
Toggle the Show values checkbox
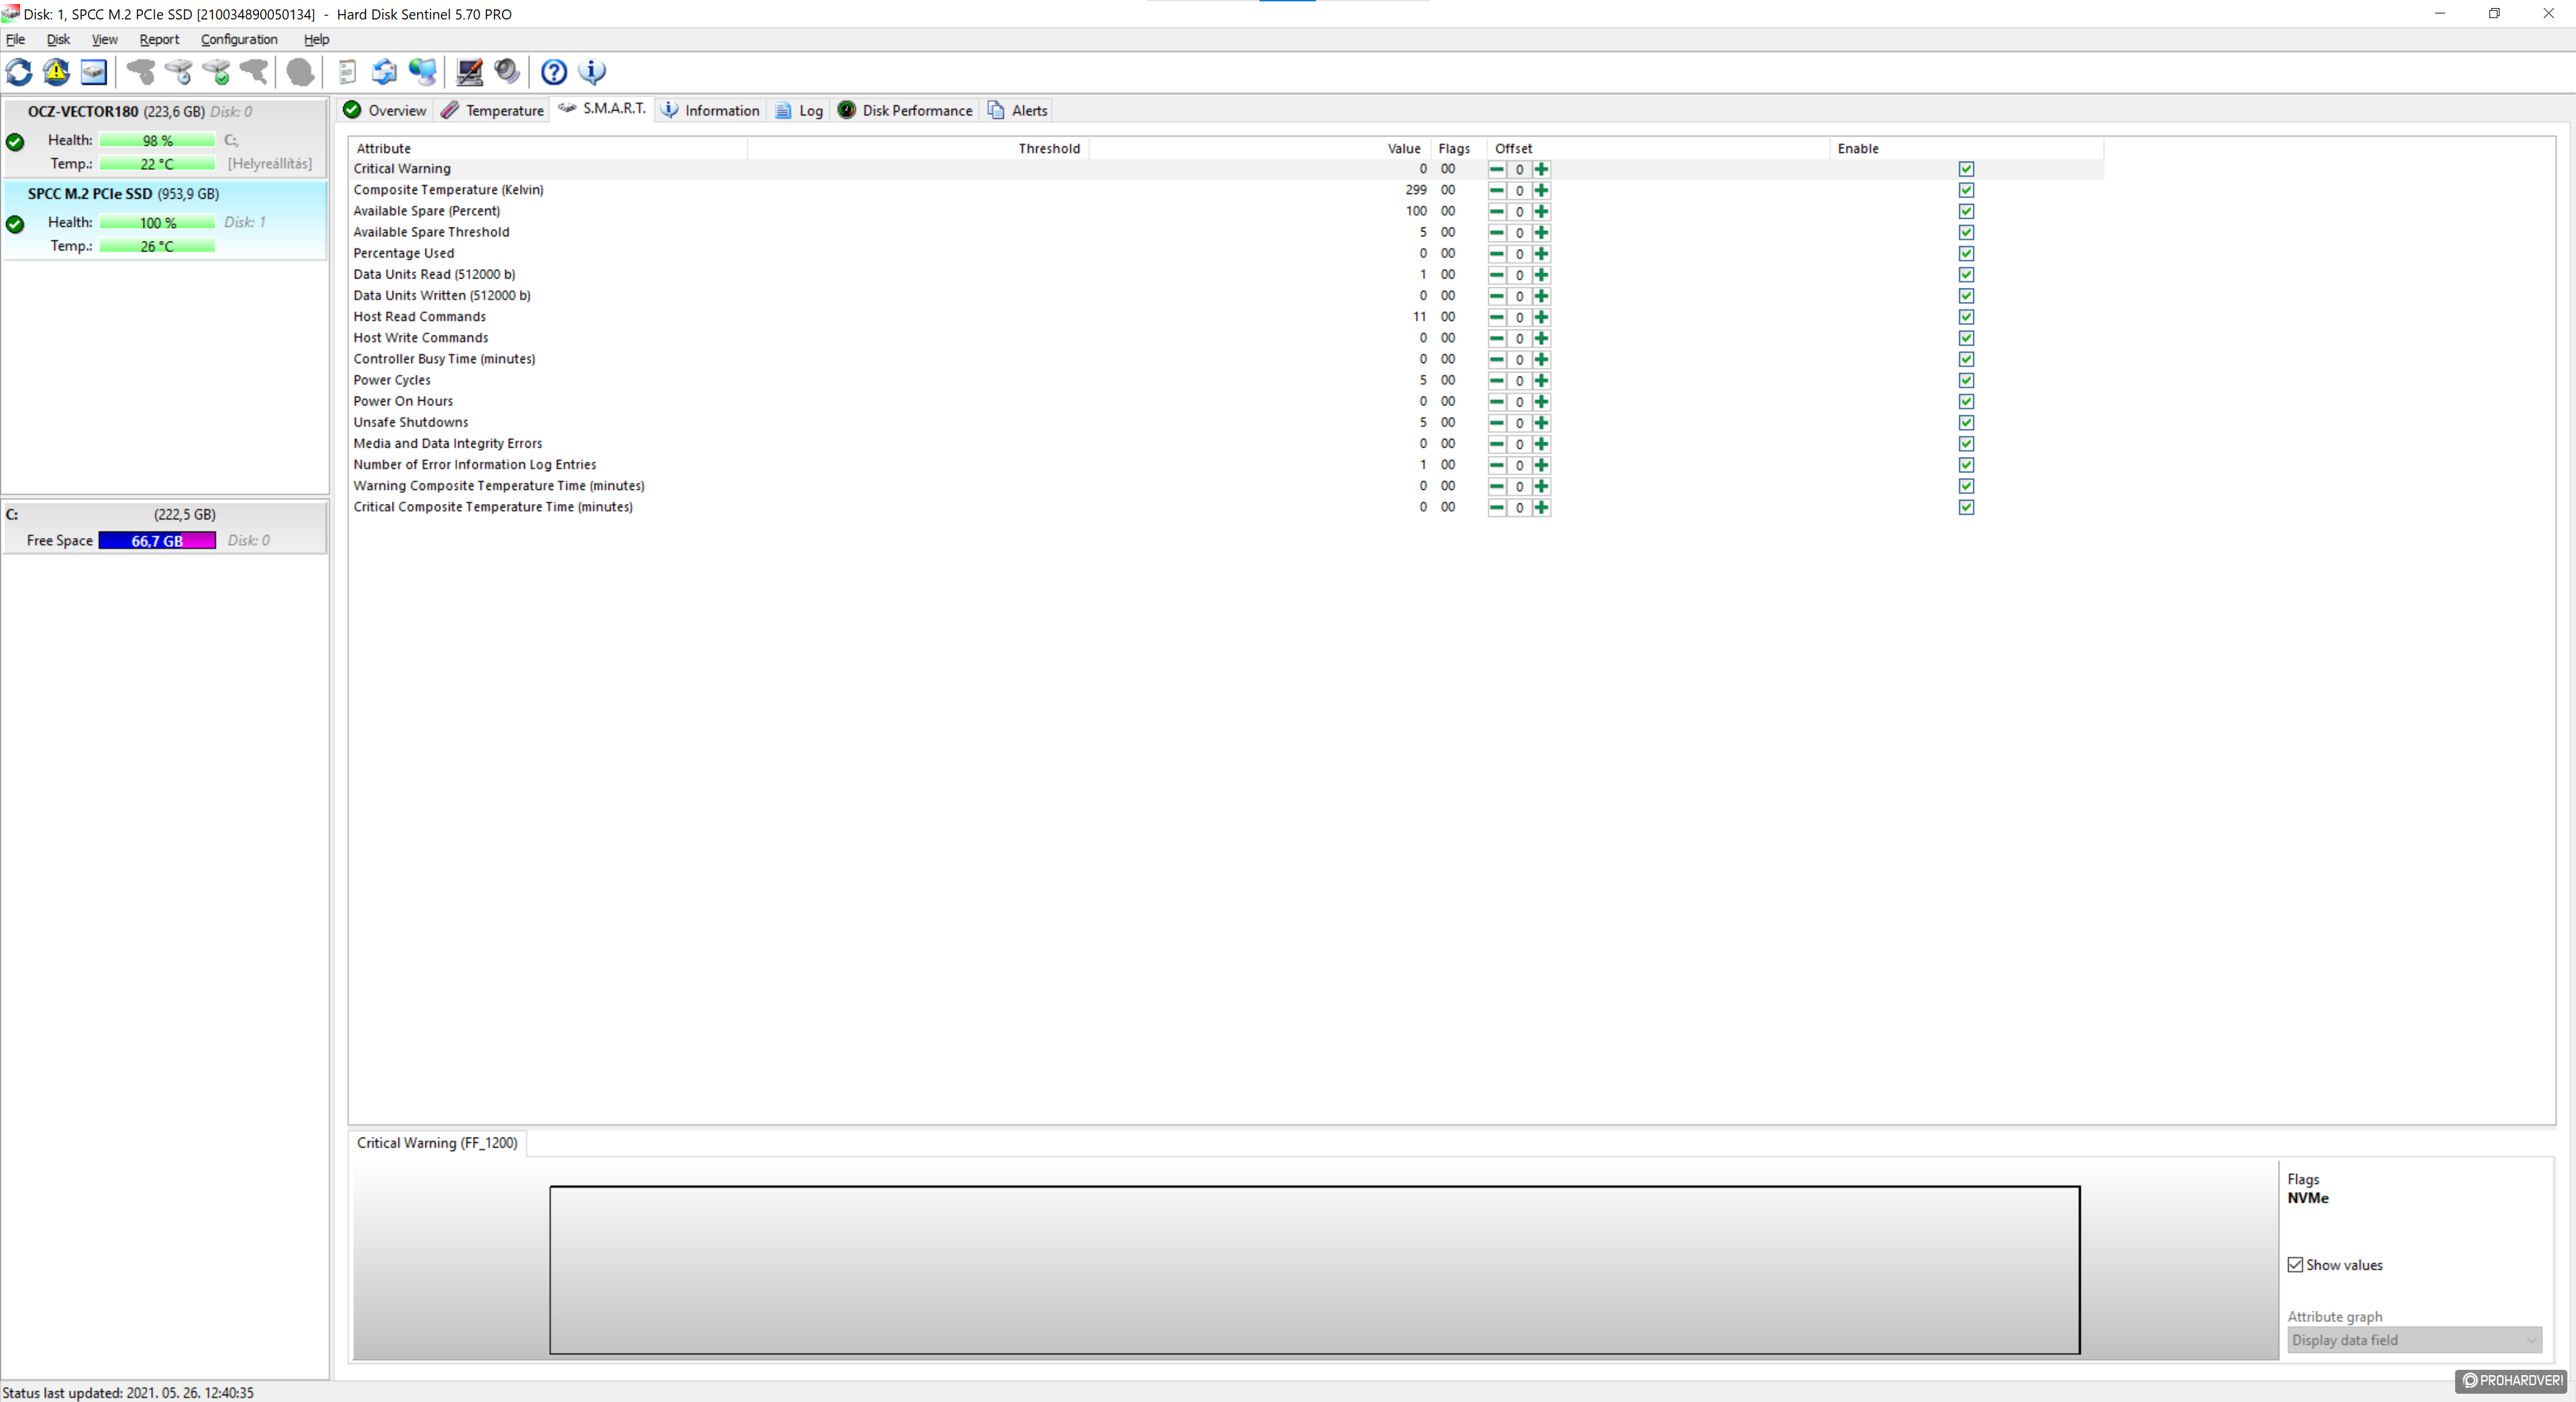[x=2295, y=1265]
